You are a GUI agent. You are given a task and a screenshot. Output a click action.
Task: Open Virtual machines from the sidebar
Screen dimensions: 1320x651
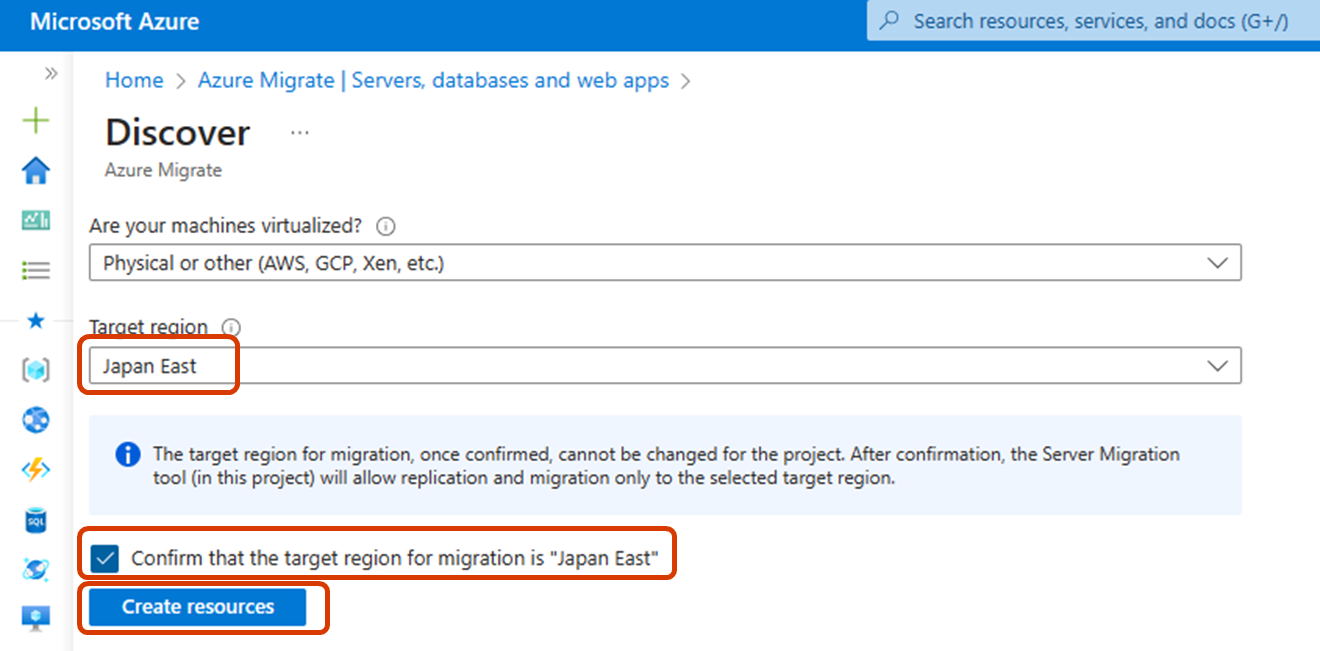pyautogui.click(x=36, y=618)
